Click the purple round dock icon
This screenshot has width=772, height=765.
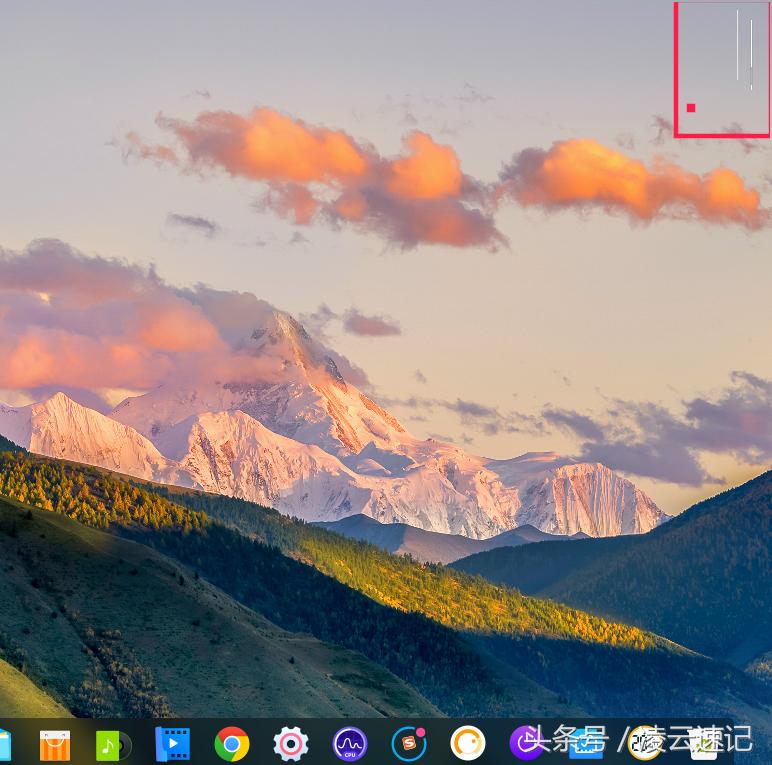click(525, 743)
